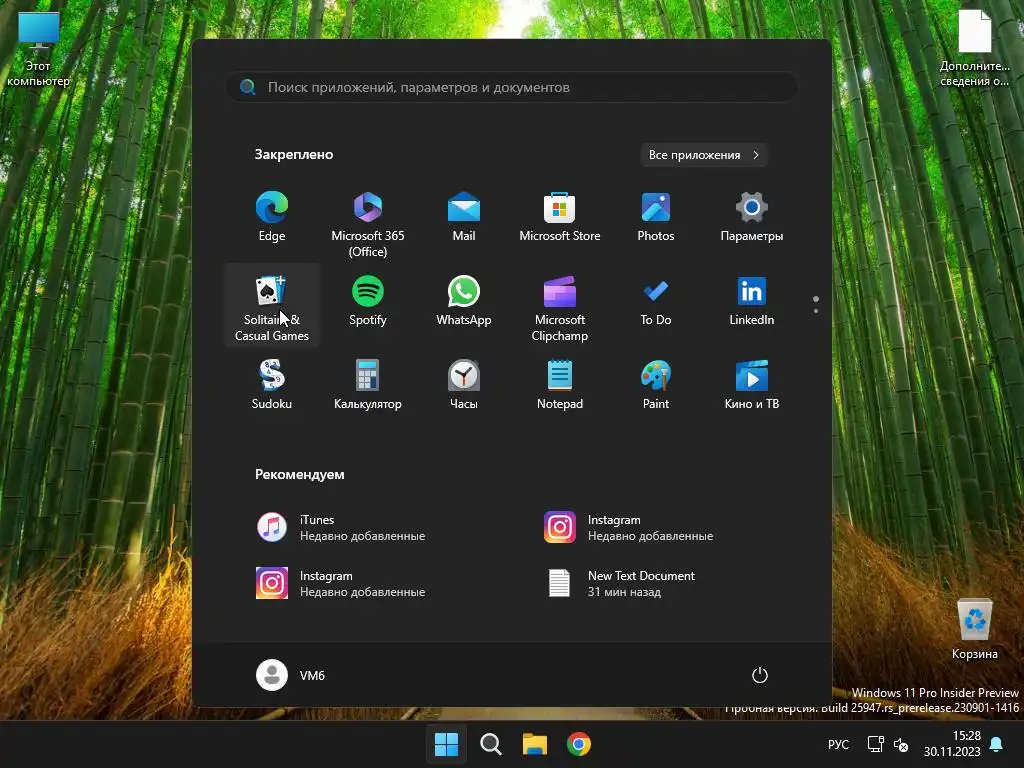
Task: Launch Google Chrome from taskbar
Action: tap(579, 744)
